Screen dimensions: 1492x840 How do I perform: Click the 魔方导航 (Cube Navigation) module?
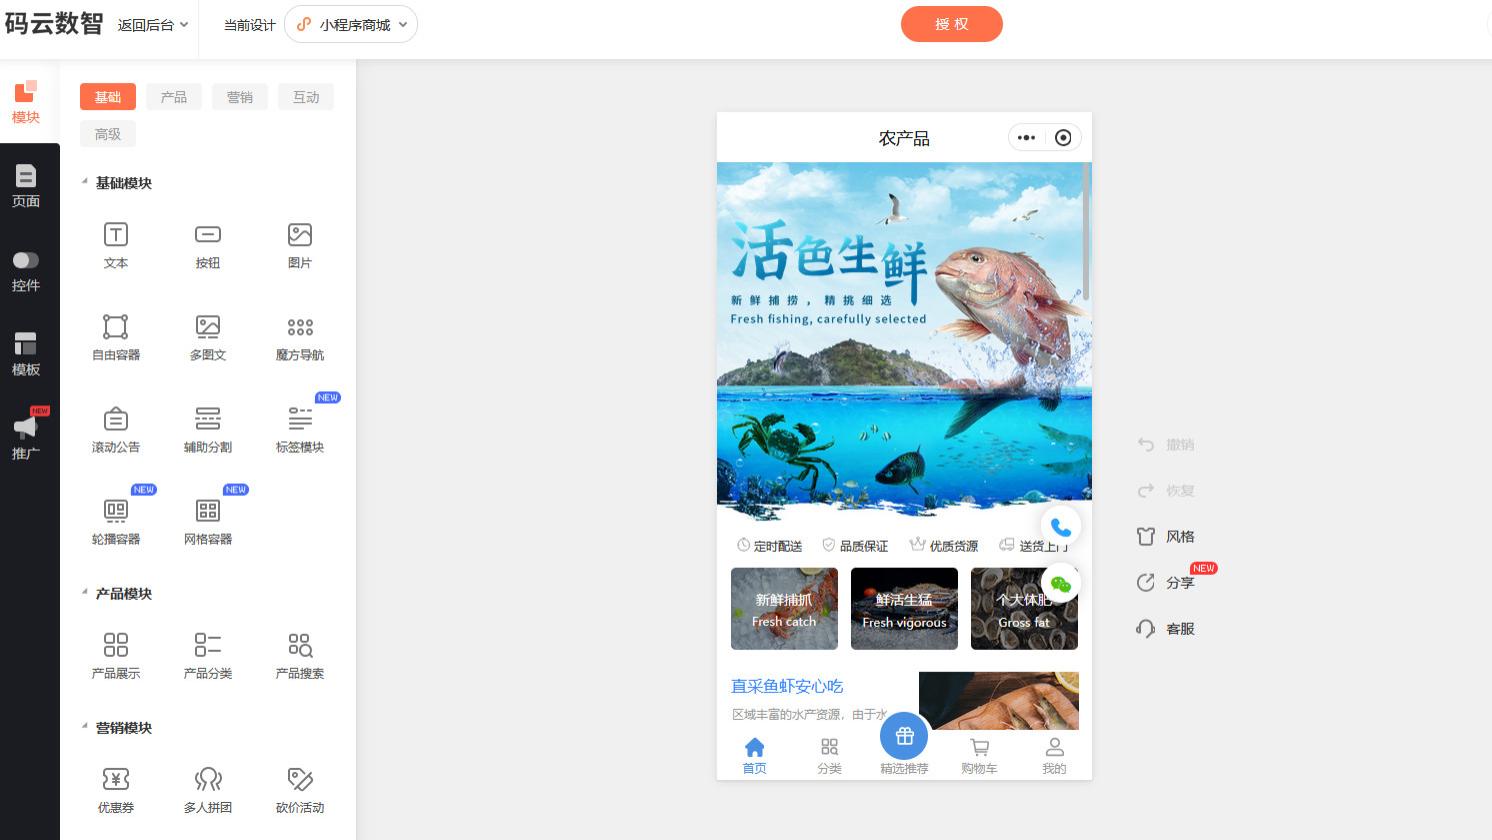pos(300,337)
